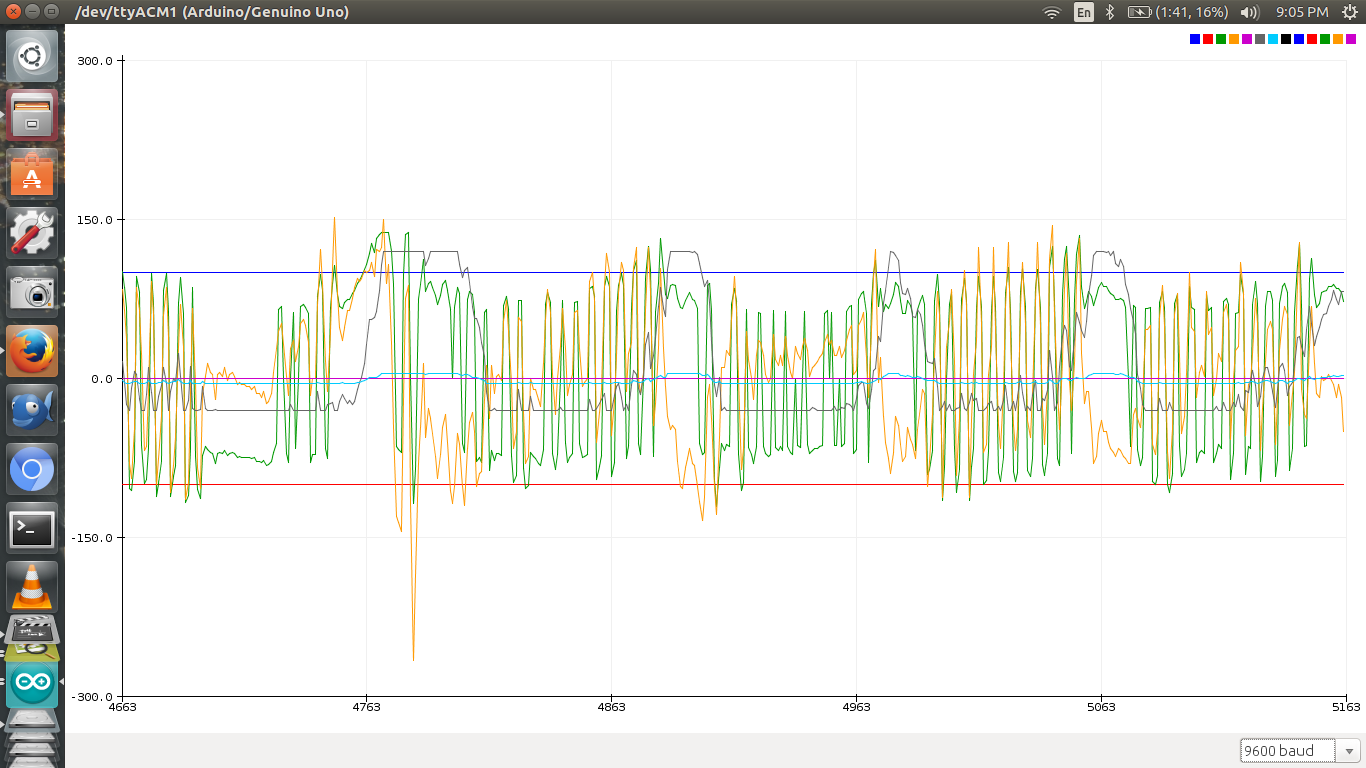1366x768 pixels.
Task: Open Chromium browser from the dock
Action: (32, 469)
